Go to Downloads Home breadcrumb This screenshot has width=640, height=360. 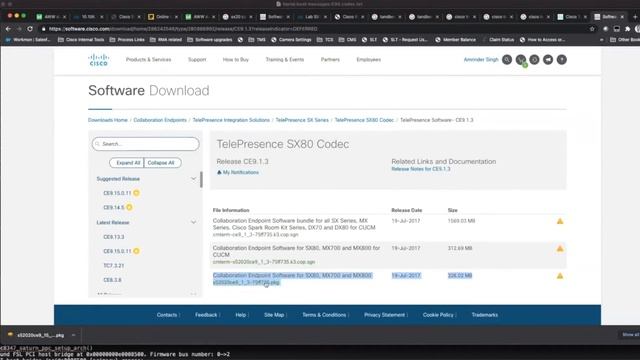pos(108,120)
